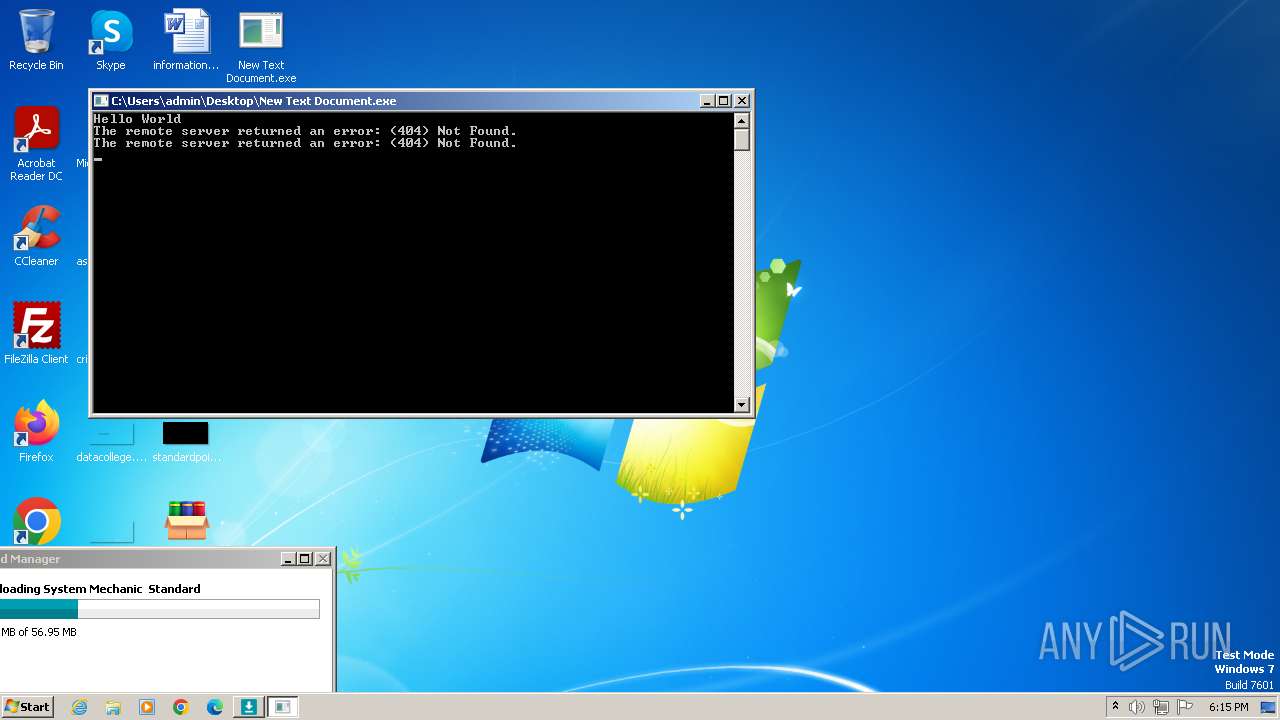Click 'of 56.95 MB' download size text
1280x720 pixels.
(47, 632)
